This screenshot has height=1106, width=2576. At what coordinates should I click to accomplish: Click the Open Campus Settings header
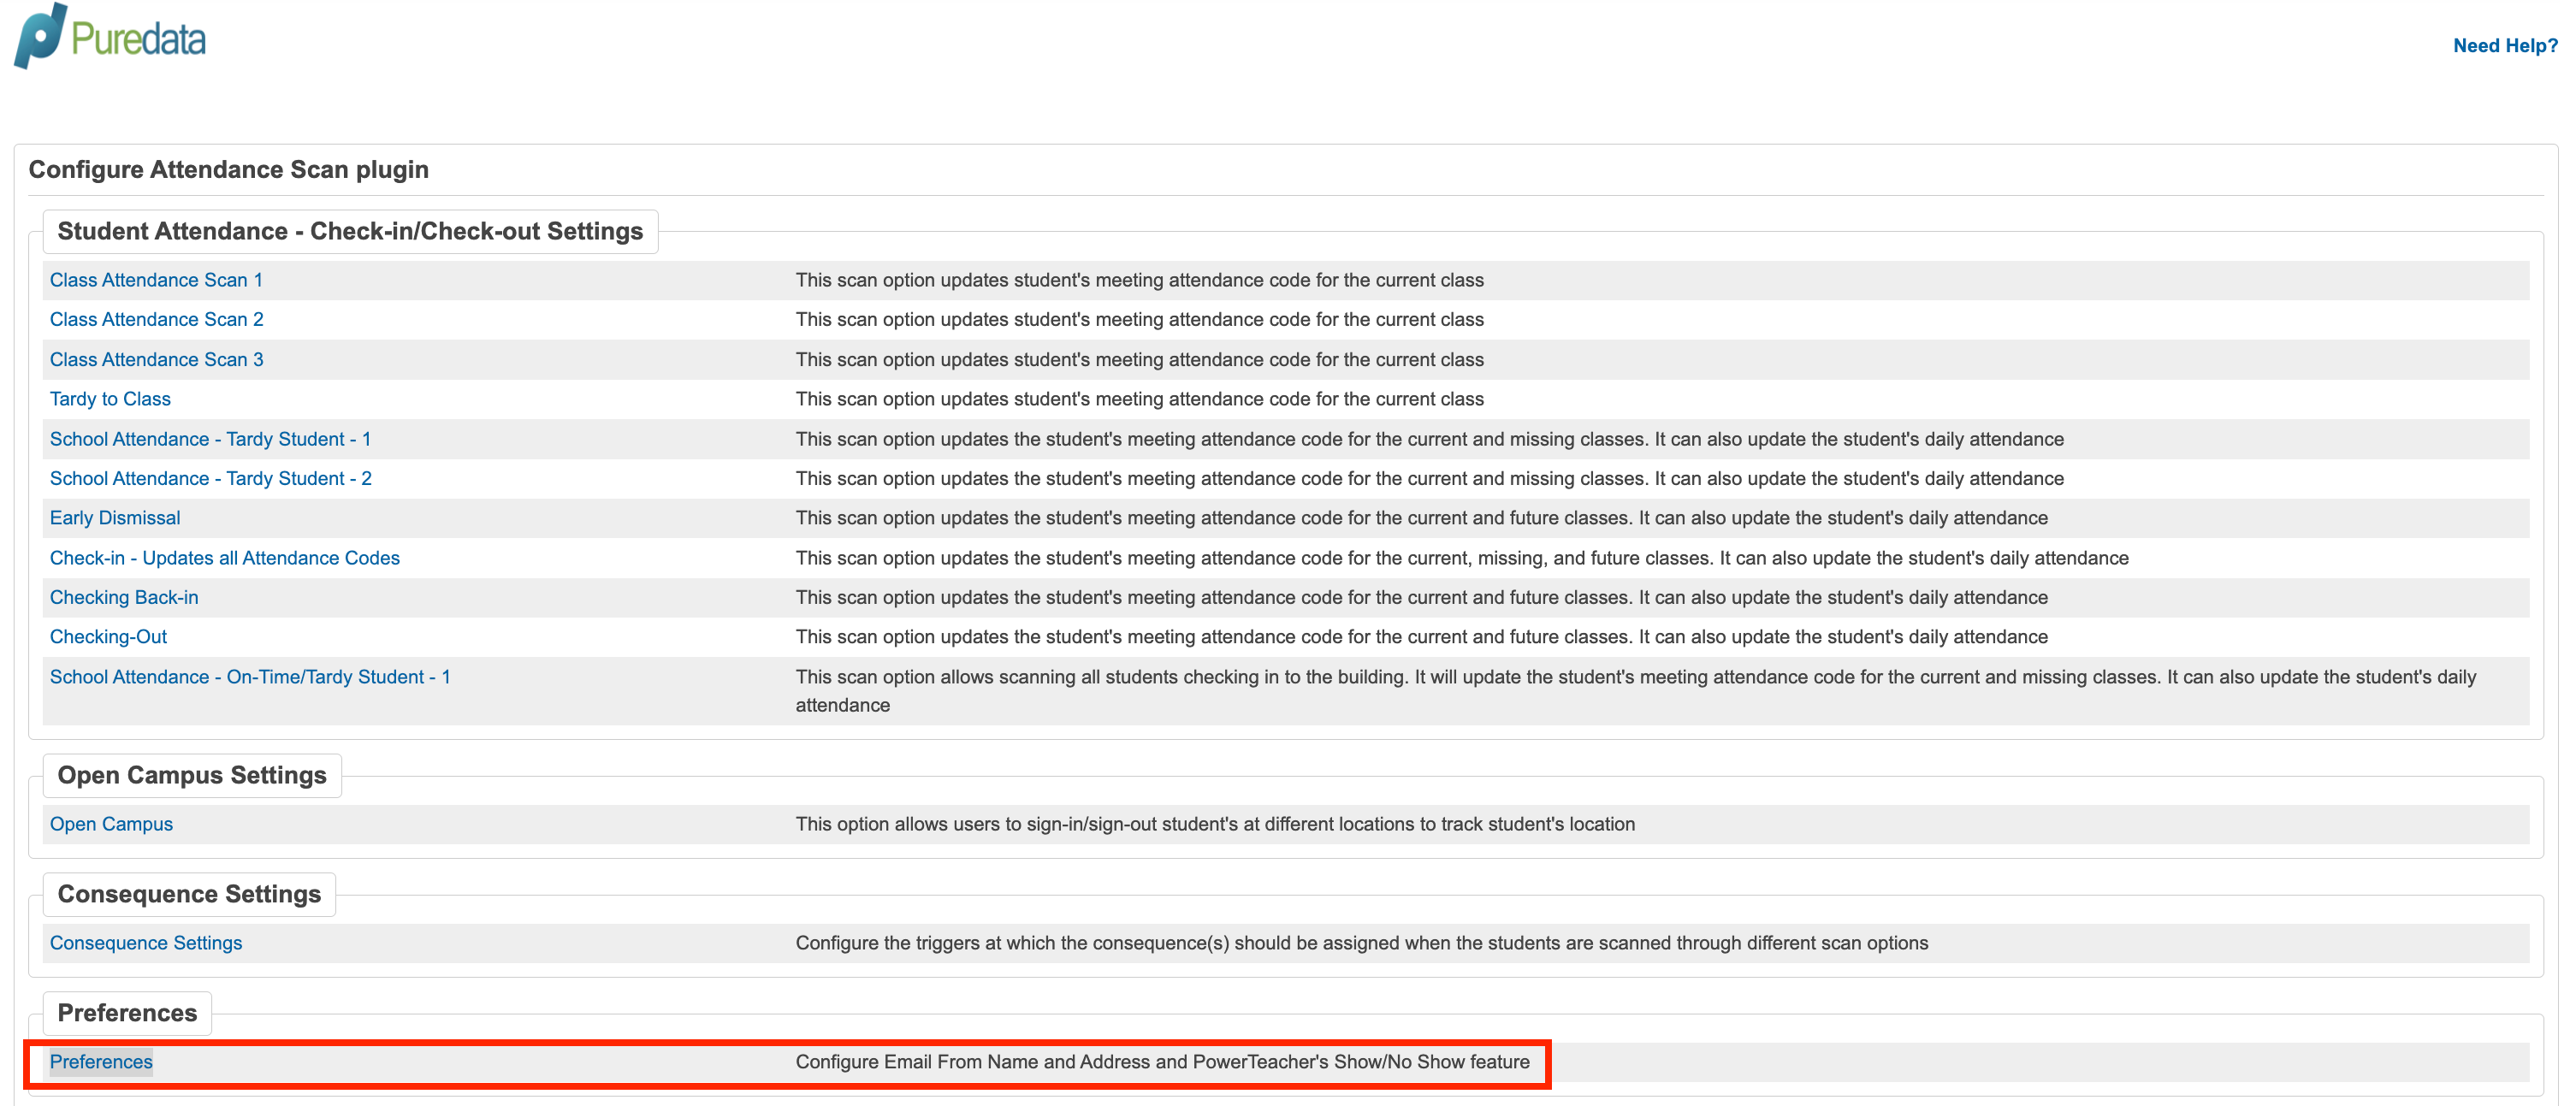tap(192, 775)
